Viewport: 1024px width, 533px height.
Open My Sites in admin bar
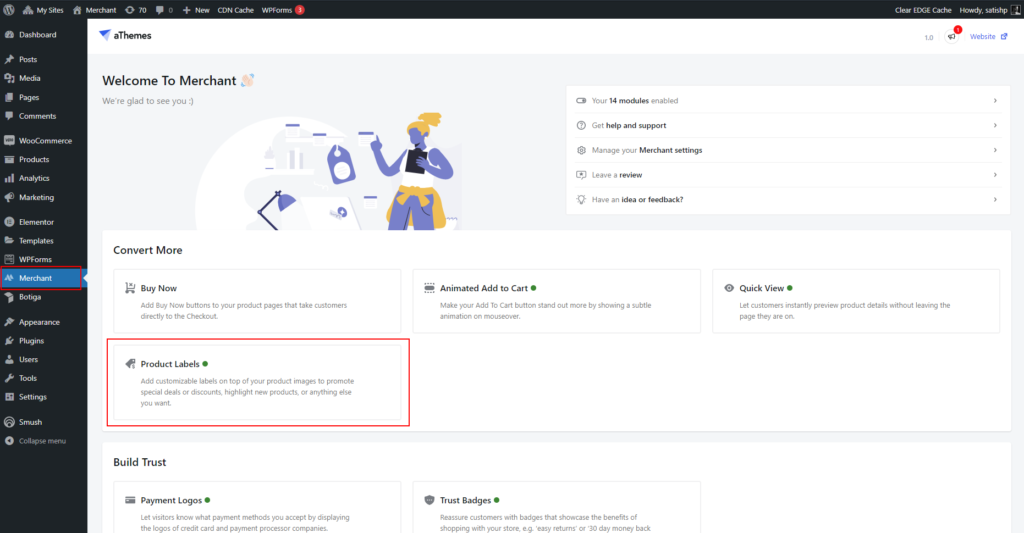point(43,10)
